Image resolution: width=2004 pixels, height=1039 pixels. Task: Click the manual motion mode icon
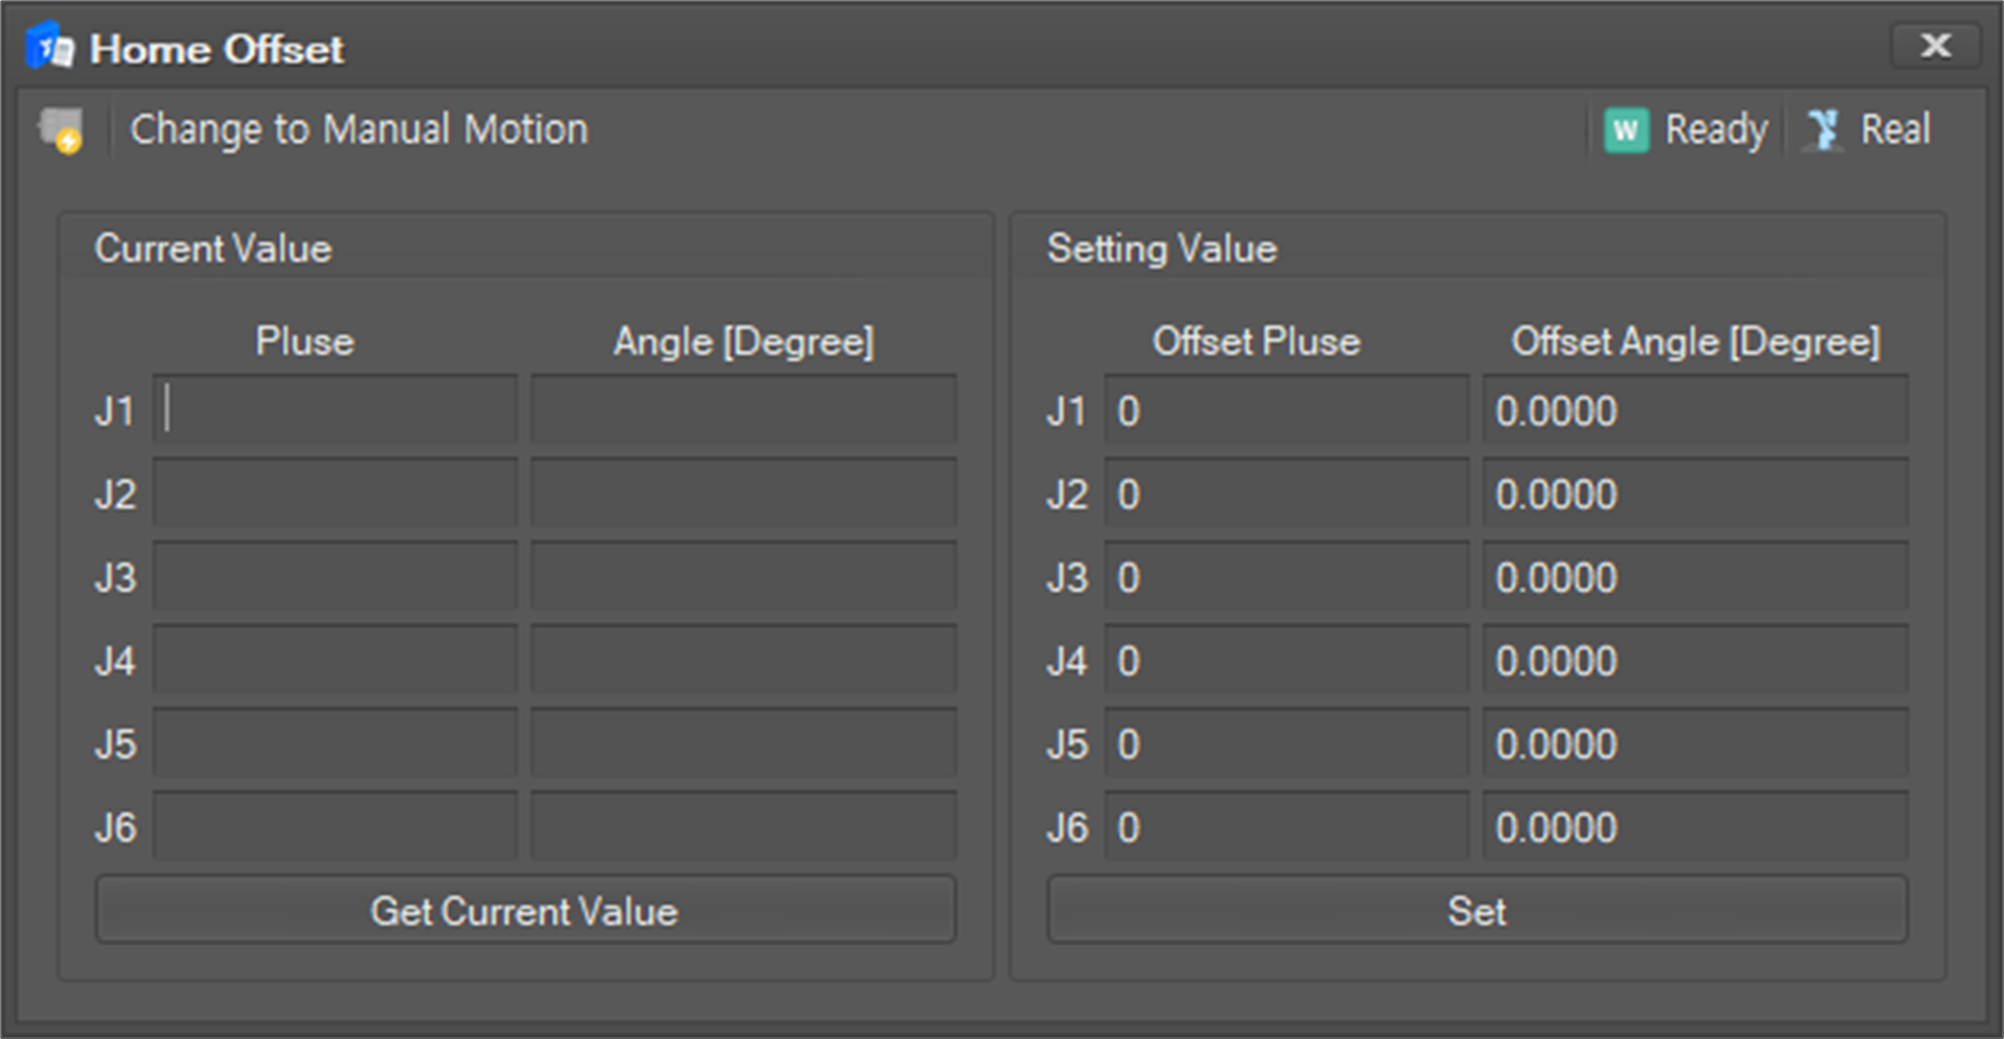pyautogui.click(x=61, y=131)
